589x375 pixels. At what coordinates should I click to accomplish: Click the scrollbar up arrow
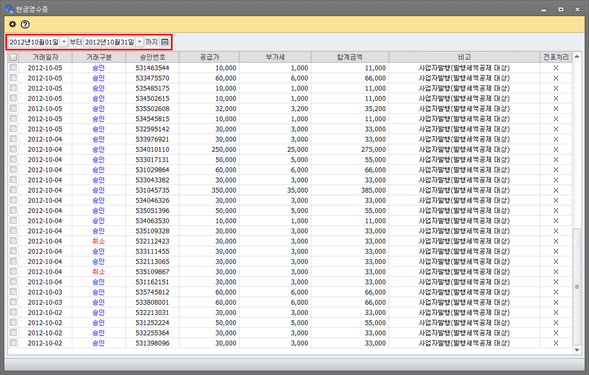577,57
